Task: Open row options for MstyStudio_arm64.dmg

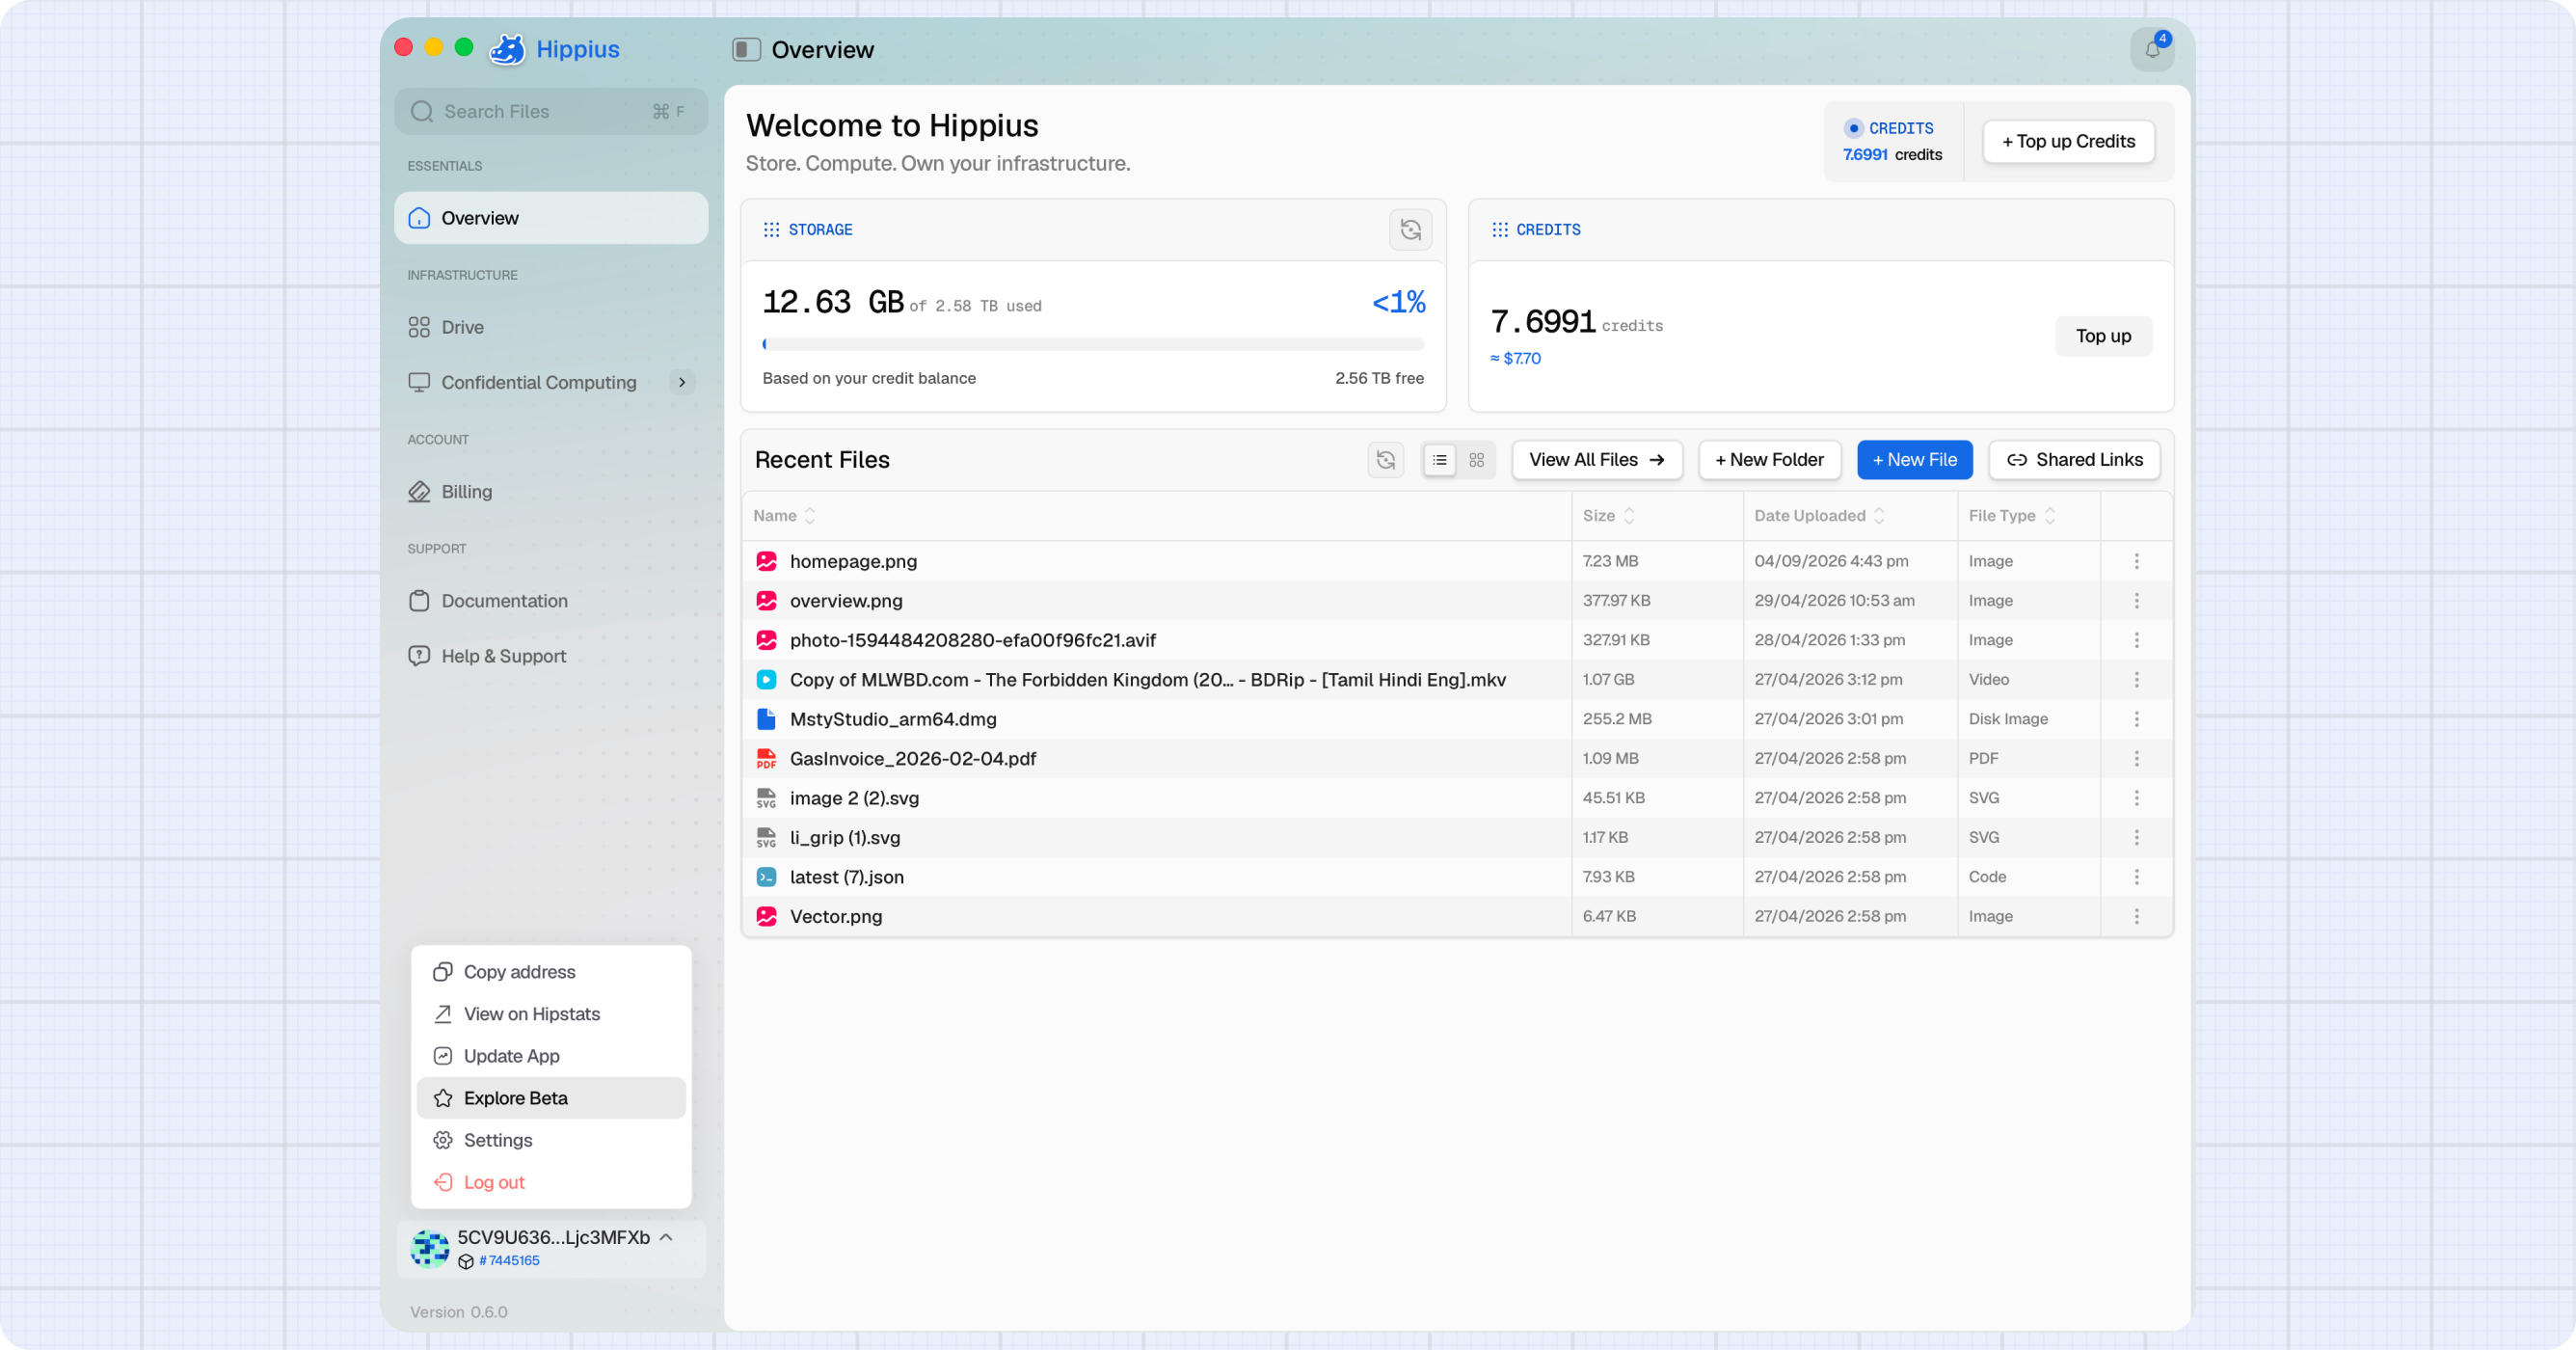Action: (x=2136, y=719)
